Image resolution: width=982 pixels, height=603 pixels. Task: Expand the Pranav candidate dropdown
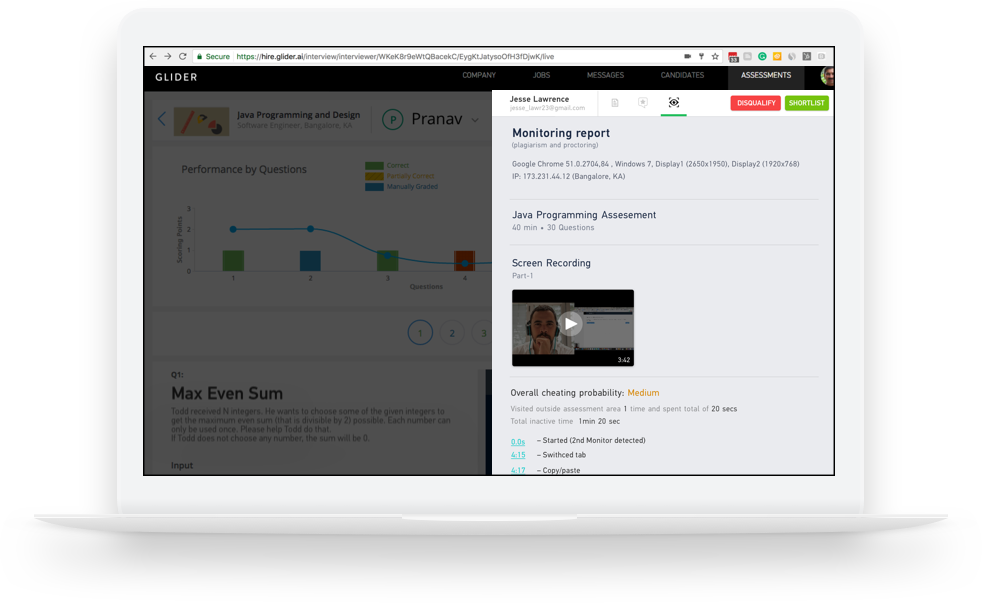tap(475, 120)
